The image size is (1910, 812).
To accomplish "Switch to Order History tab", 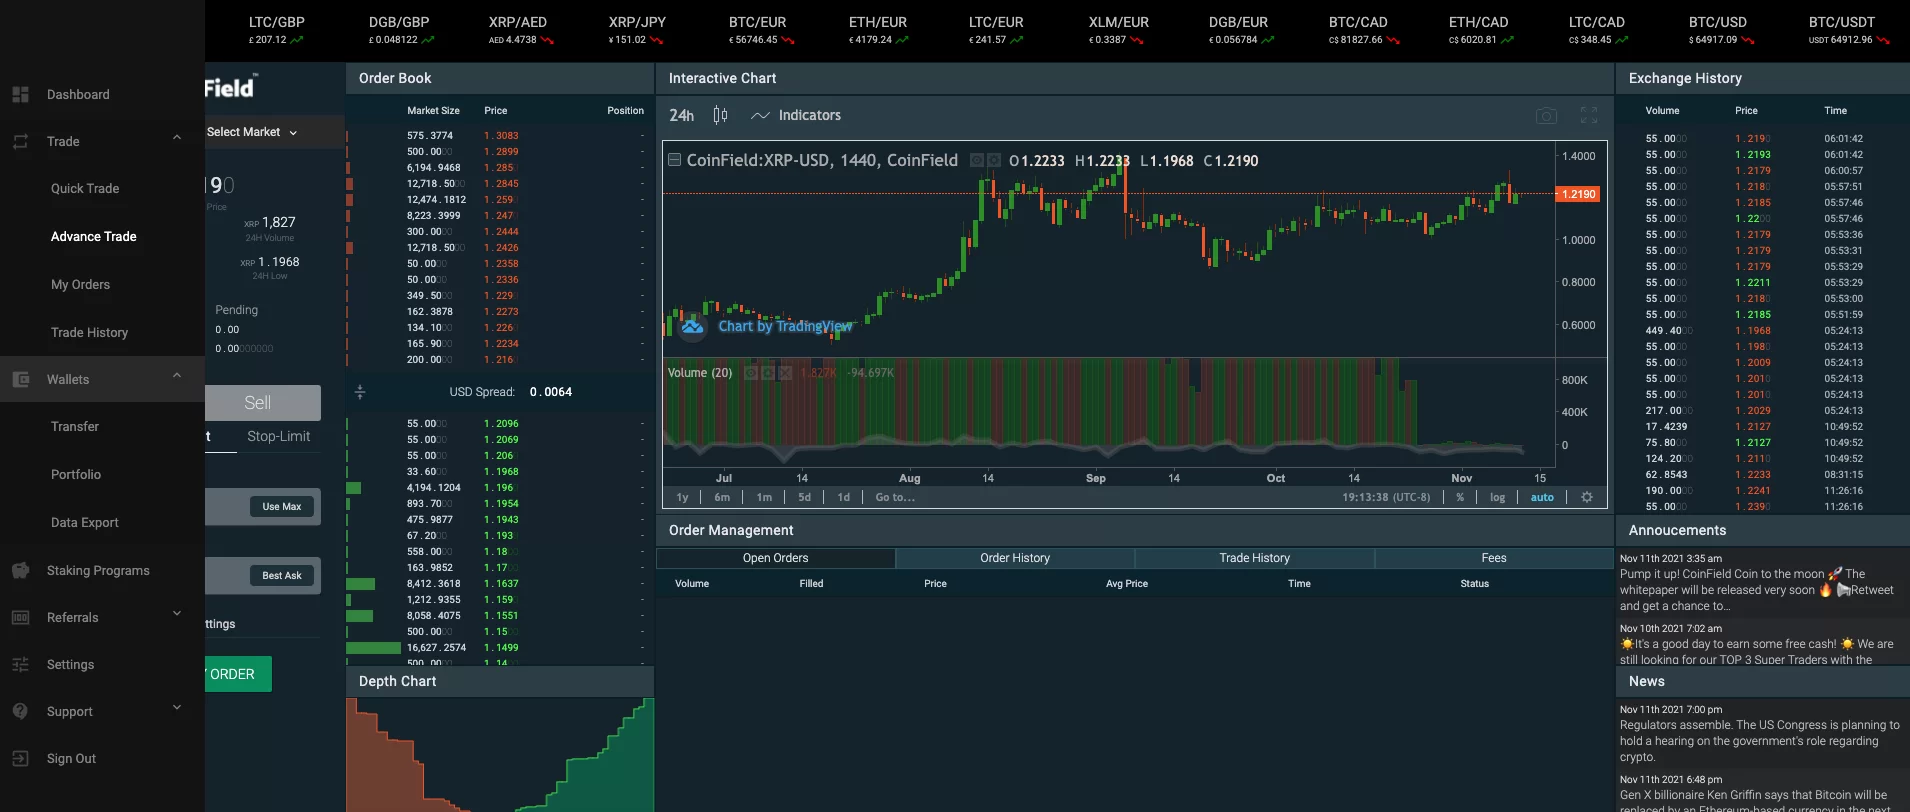I will [1015, 558].
